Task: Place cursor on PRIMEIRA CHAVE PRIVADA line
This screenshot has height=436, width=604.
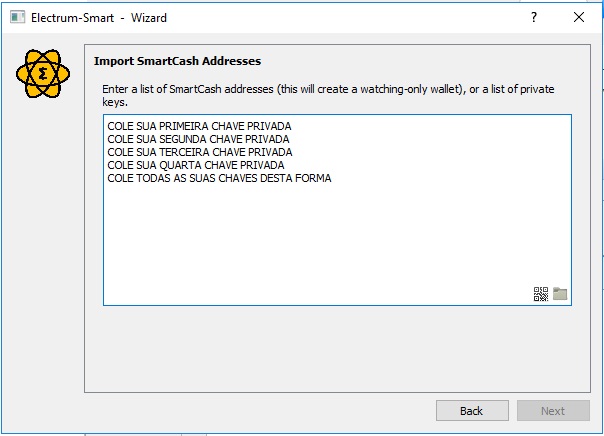Action: click(x=199, y=126)
